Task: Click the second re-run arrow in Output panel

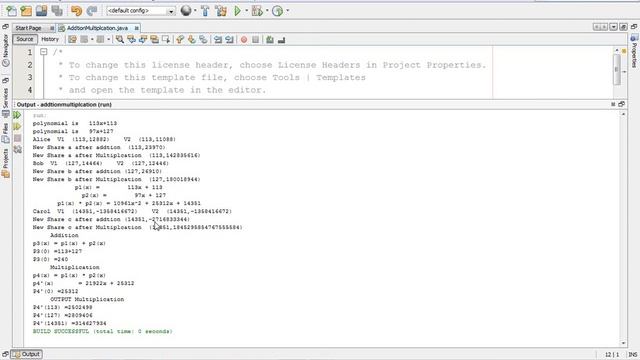Action: tap(17, 127)
